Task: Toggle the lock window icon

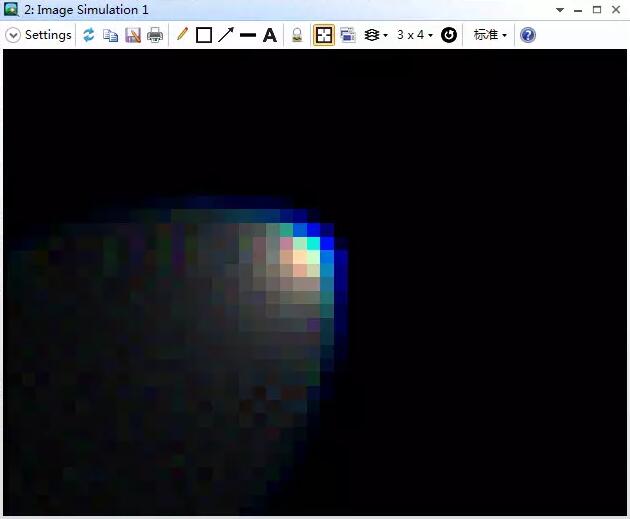Action: coord(297,35)
